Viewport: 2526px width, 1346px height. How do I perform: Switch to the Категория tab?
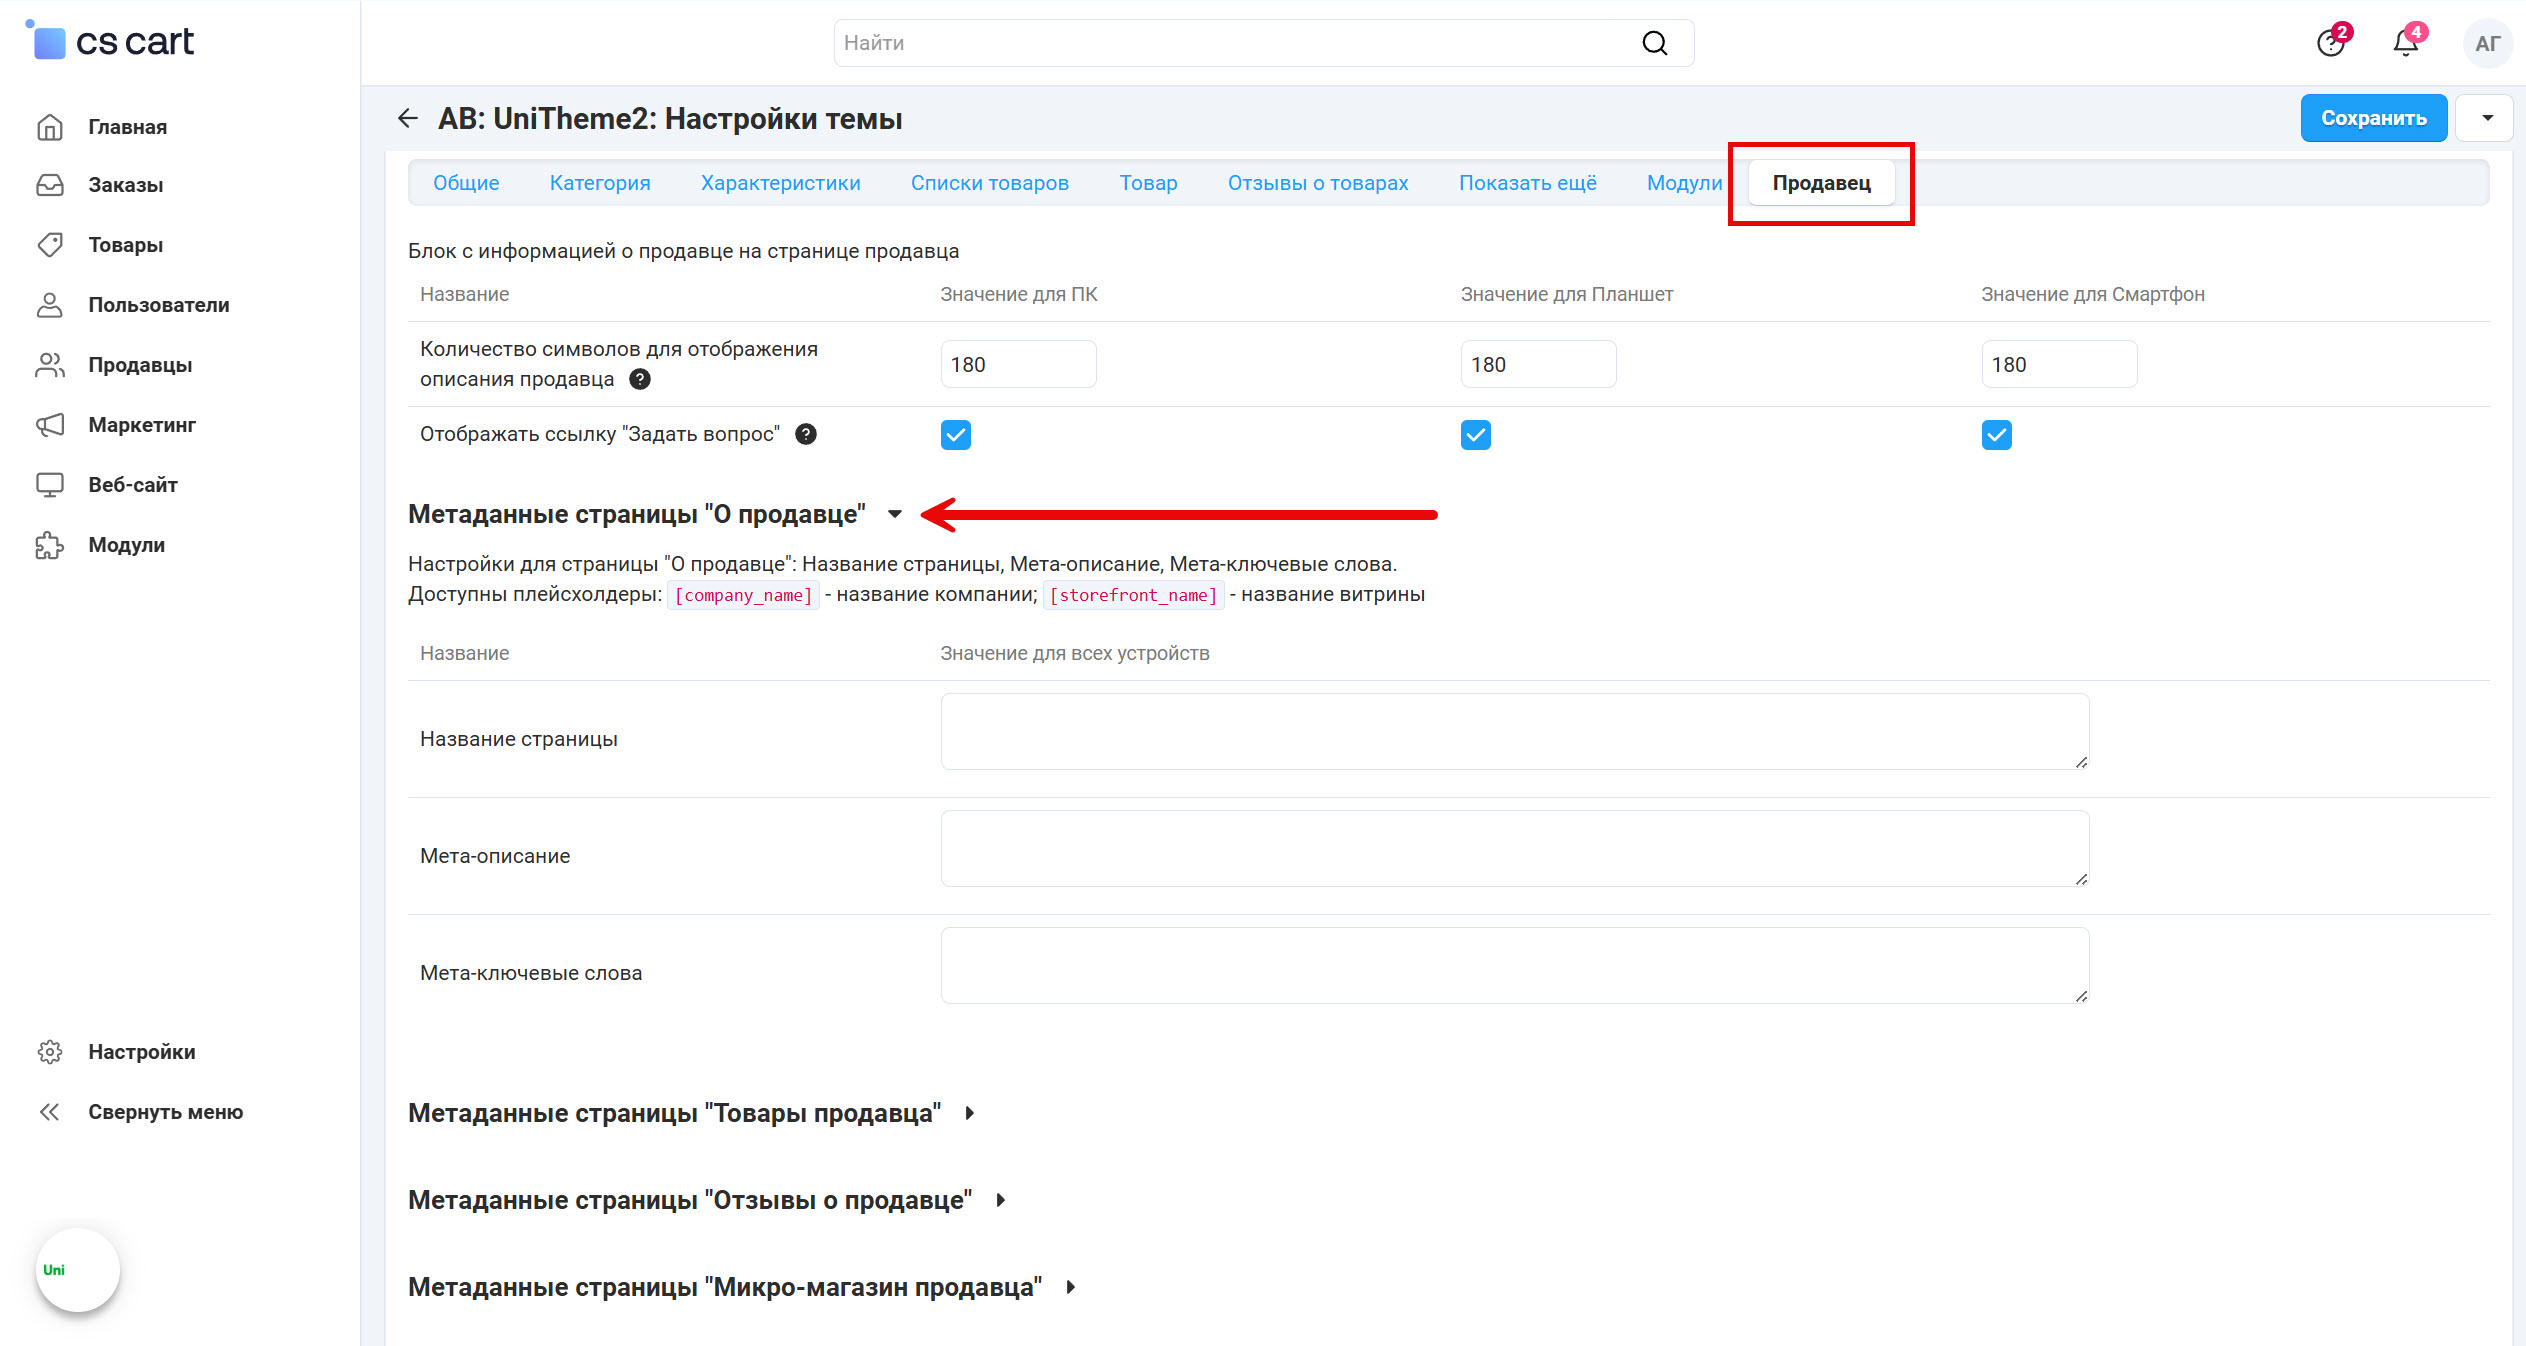[x=600, y=183]
